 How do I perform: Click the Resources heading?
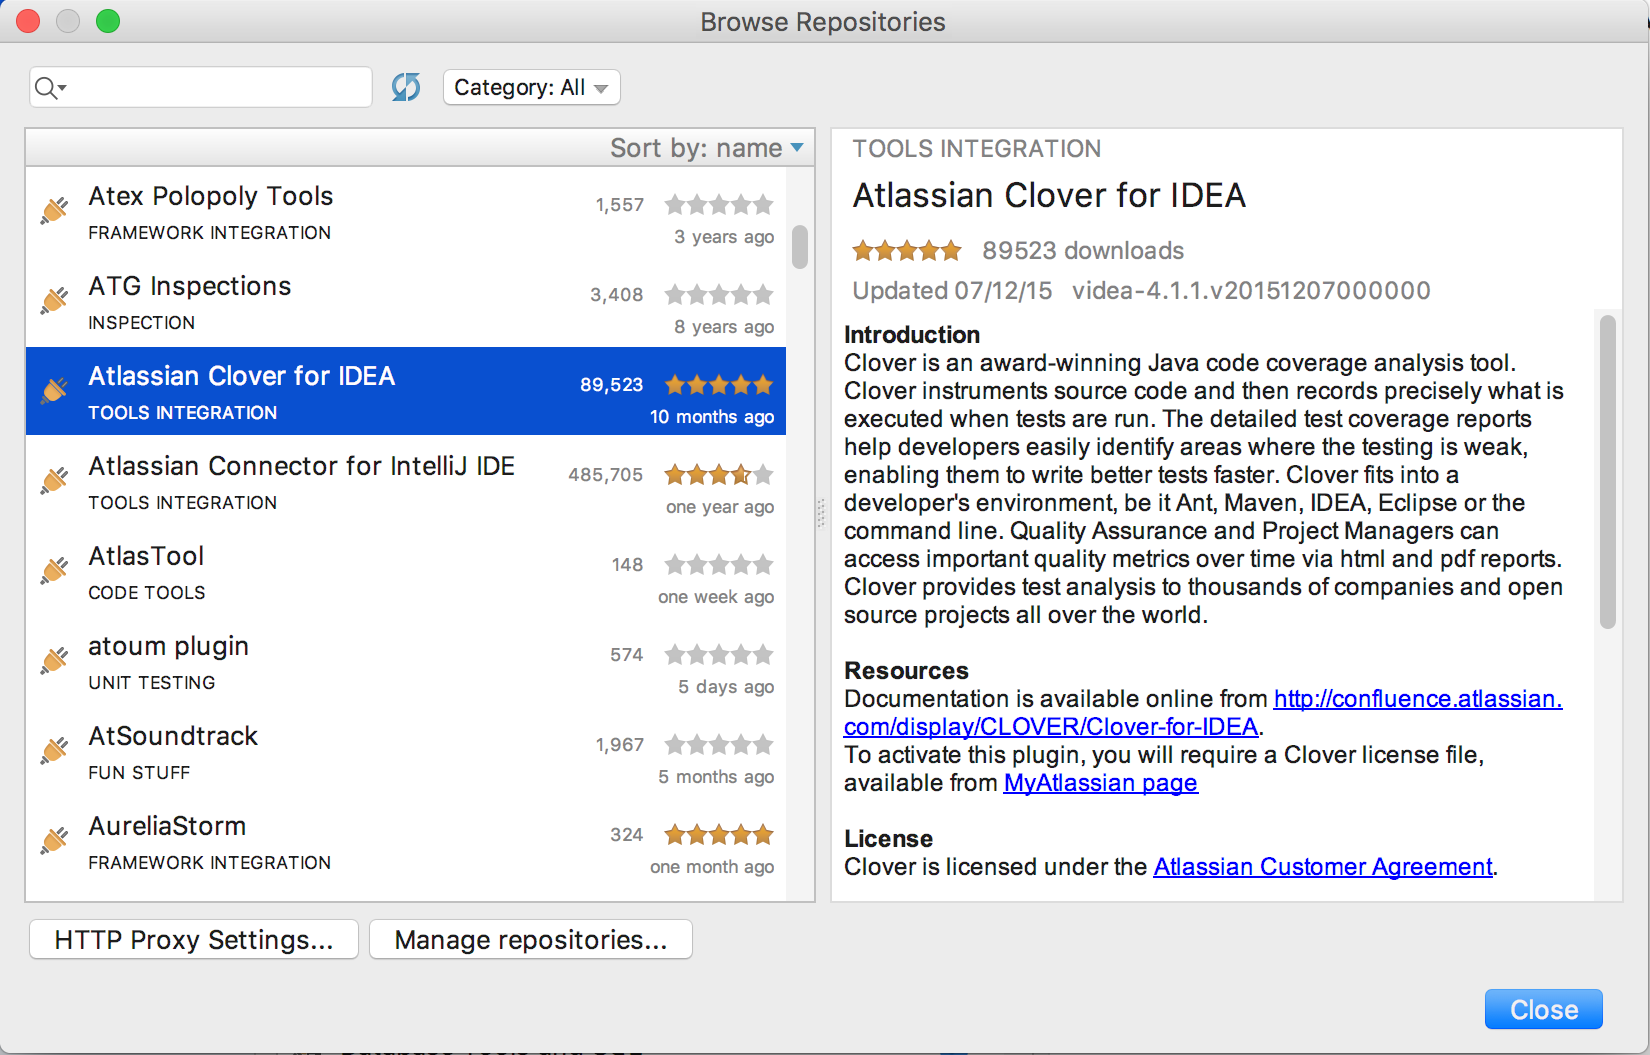coord(906,671)
